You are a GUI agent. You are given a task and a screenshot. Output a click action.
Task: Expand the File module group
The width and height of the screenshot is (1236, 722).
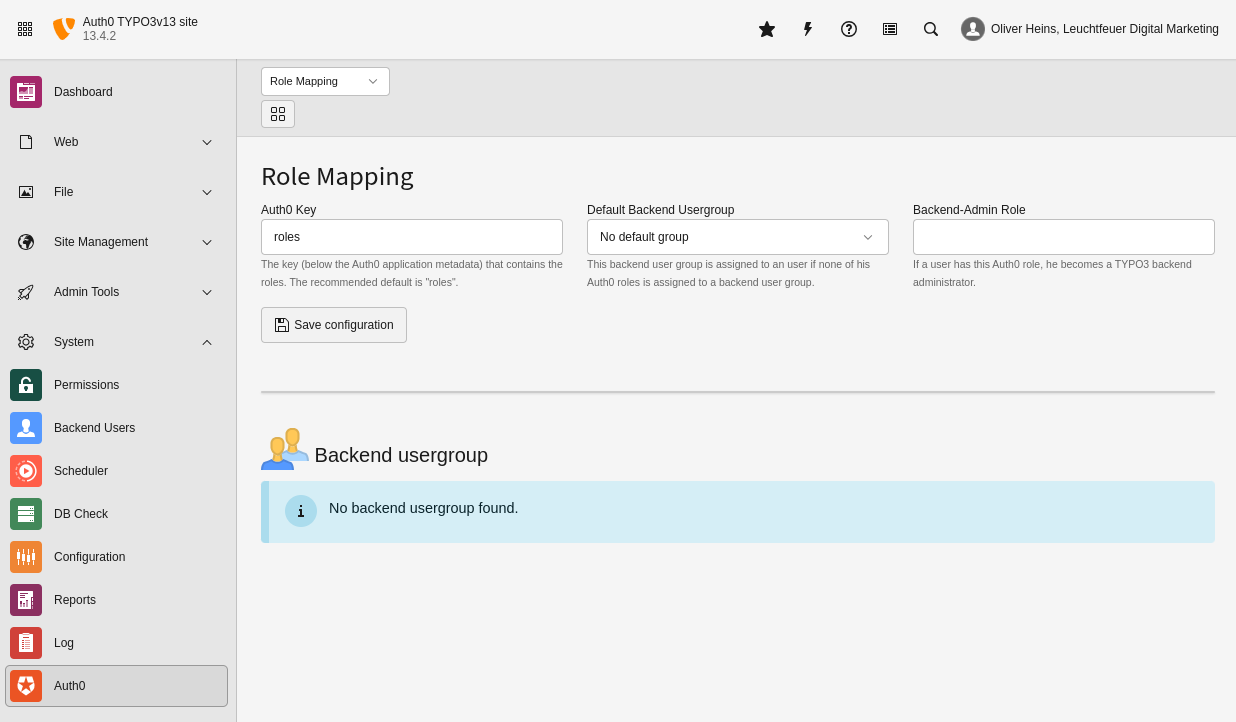point(116,192)
